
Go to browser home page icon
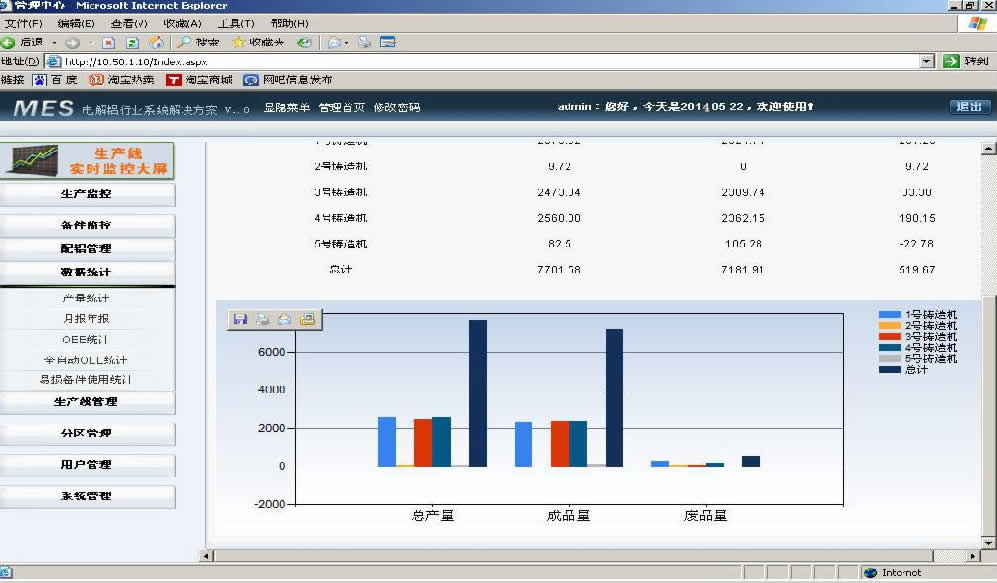(156, 43)
